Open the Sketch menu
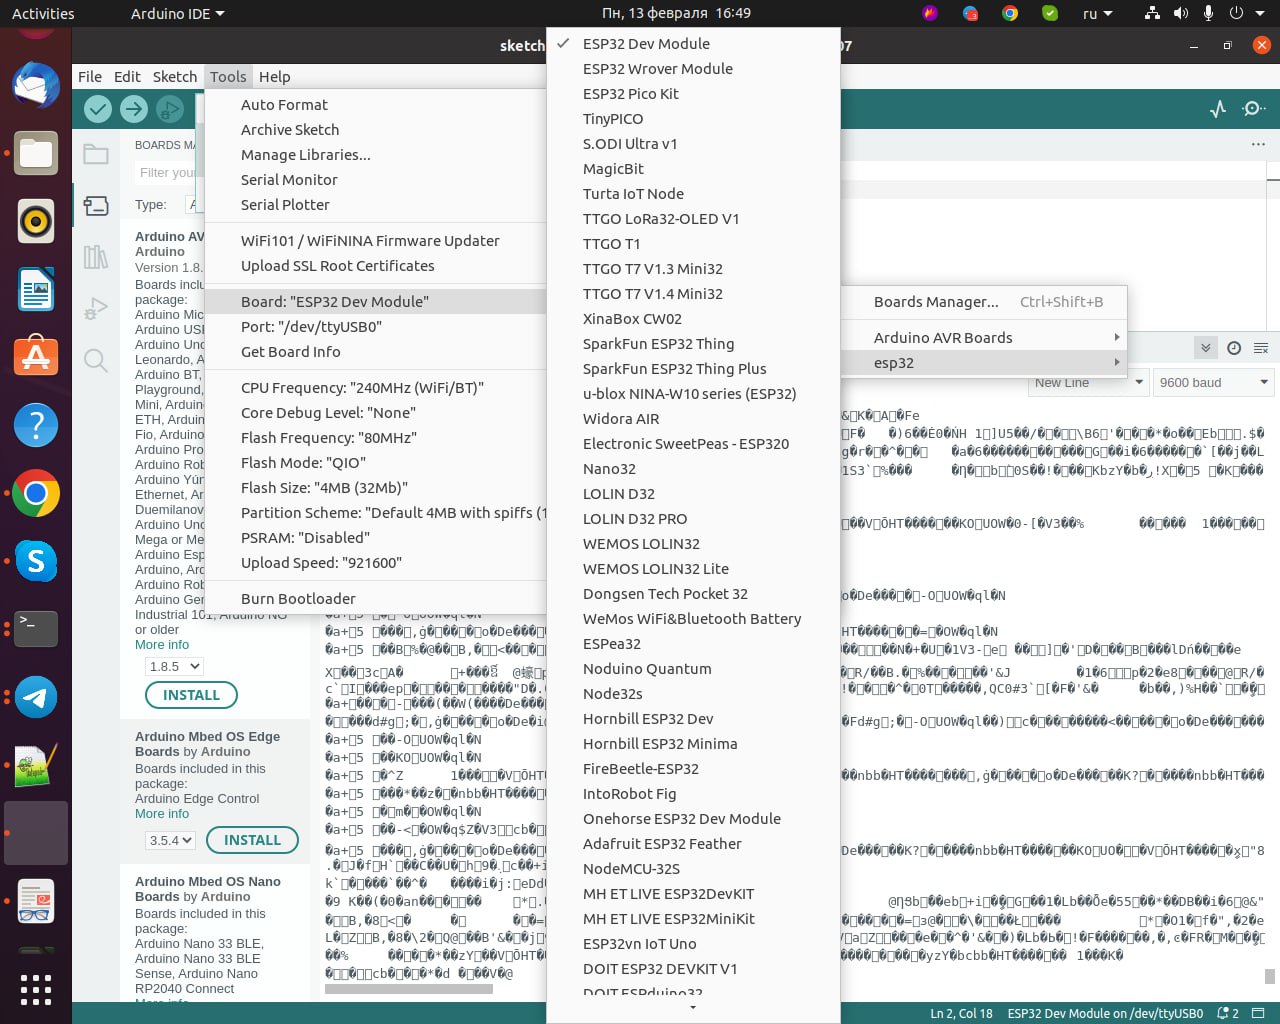This screenshot has height=1024, width=1280. pos(175,77)
